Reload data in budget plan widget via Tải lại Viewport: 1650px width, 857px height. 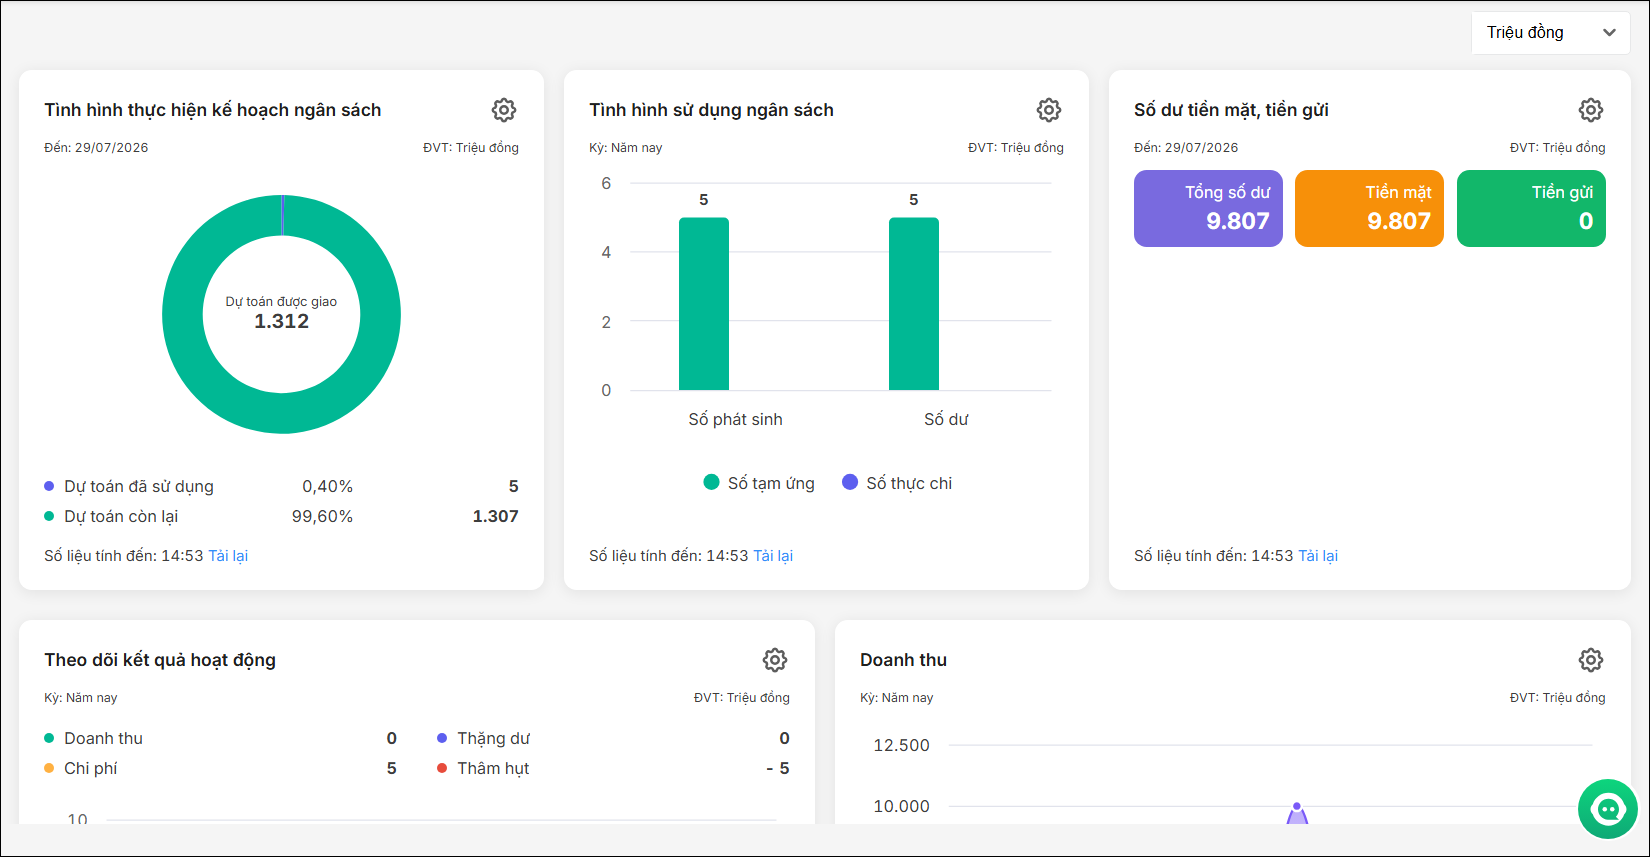coord(228,556)
